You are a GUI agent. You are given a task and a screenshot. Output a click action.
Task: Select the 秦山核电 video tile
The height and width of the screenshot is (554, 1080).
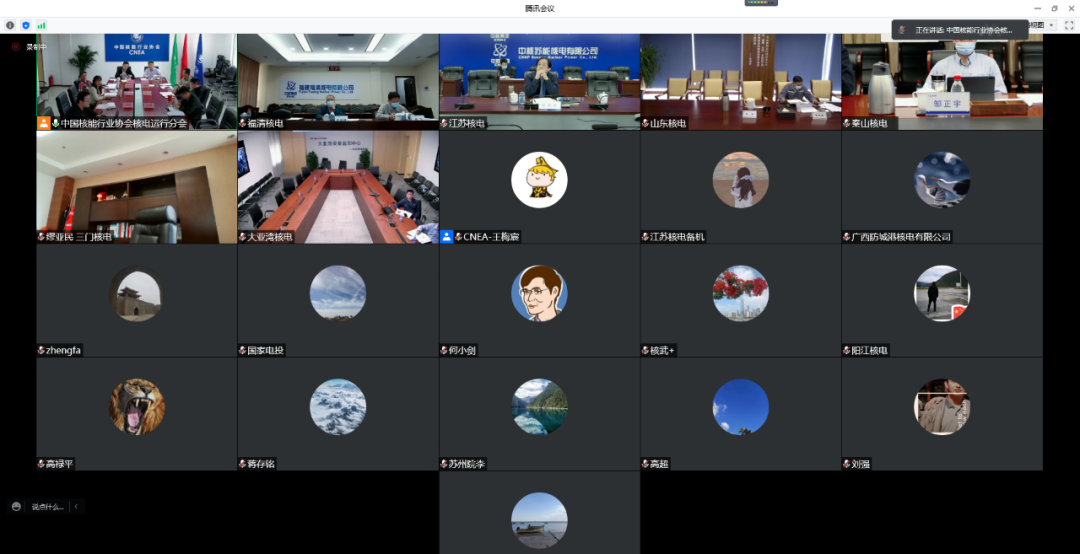pos(942,80)
